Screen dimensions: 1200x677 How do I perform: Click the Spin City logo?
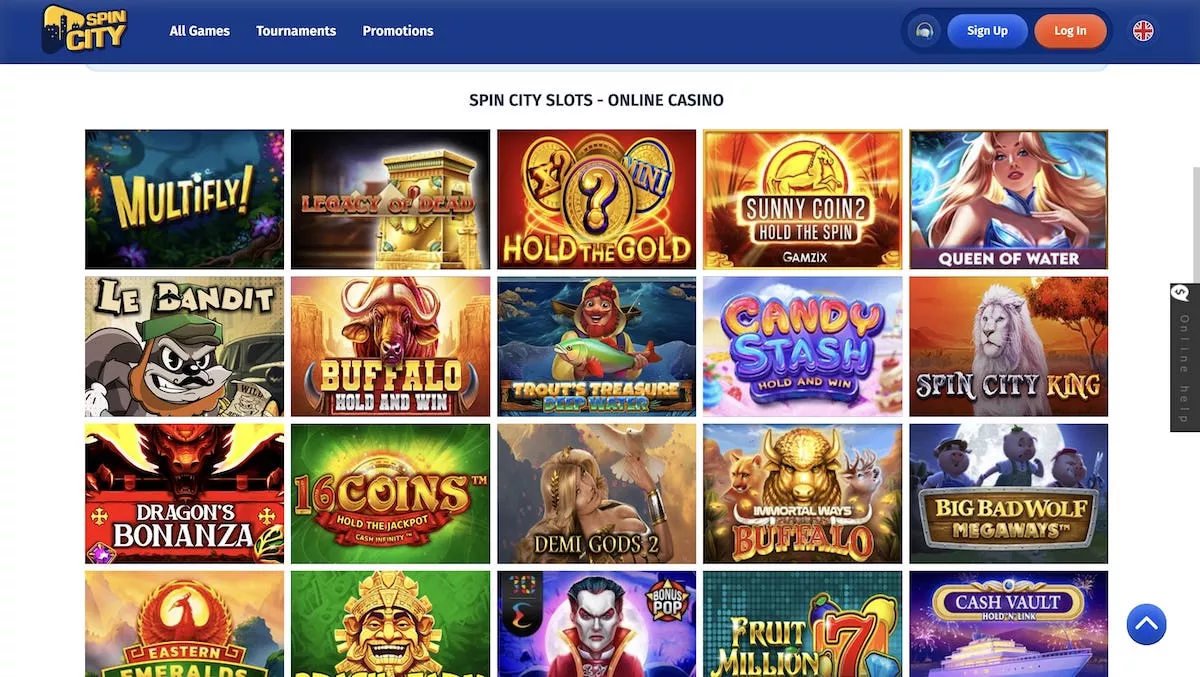coord(85,30)
